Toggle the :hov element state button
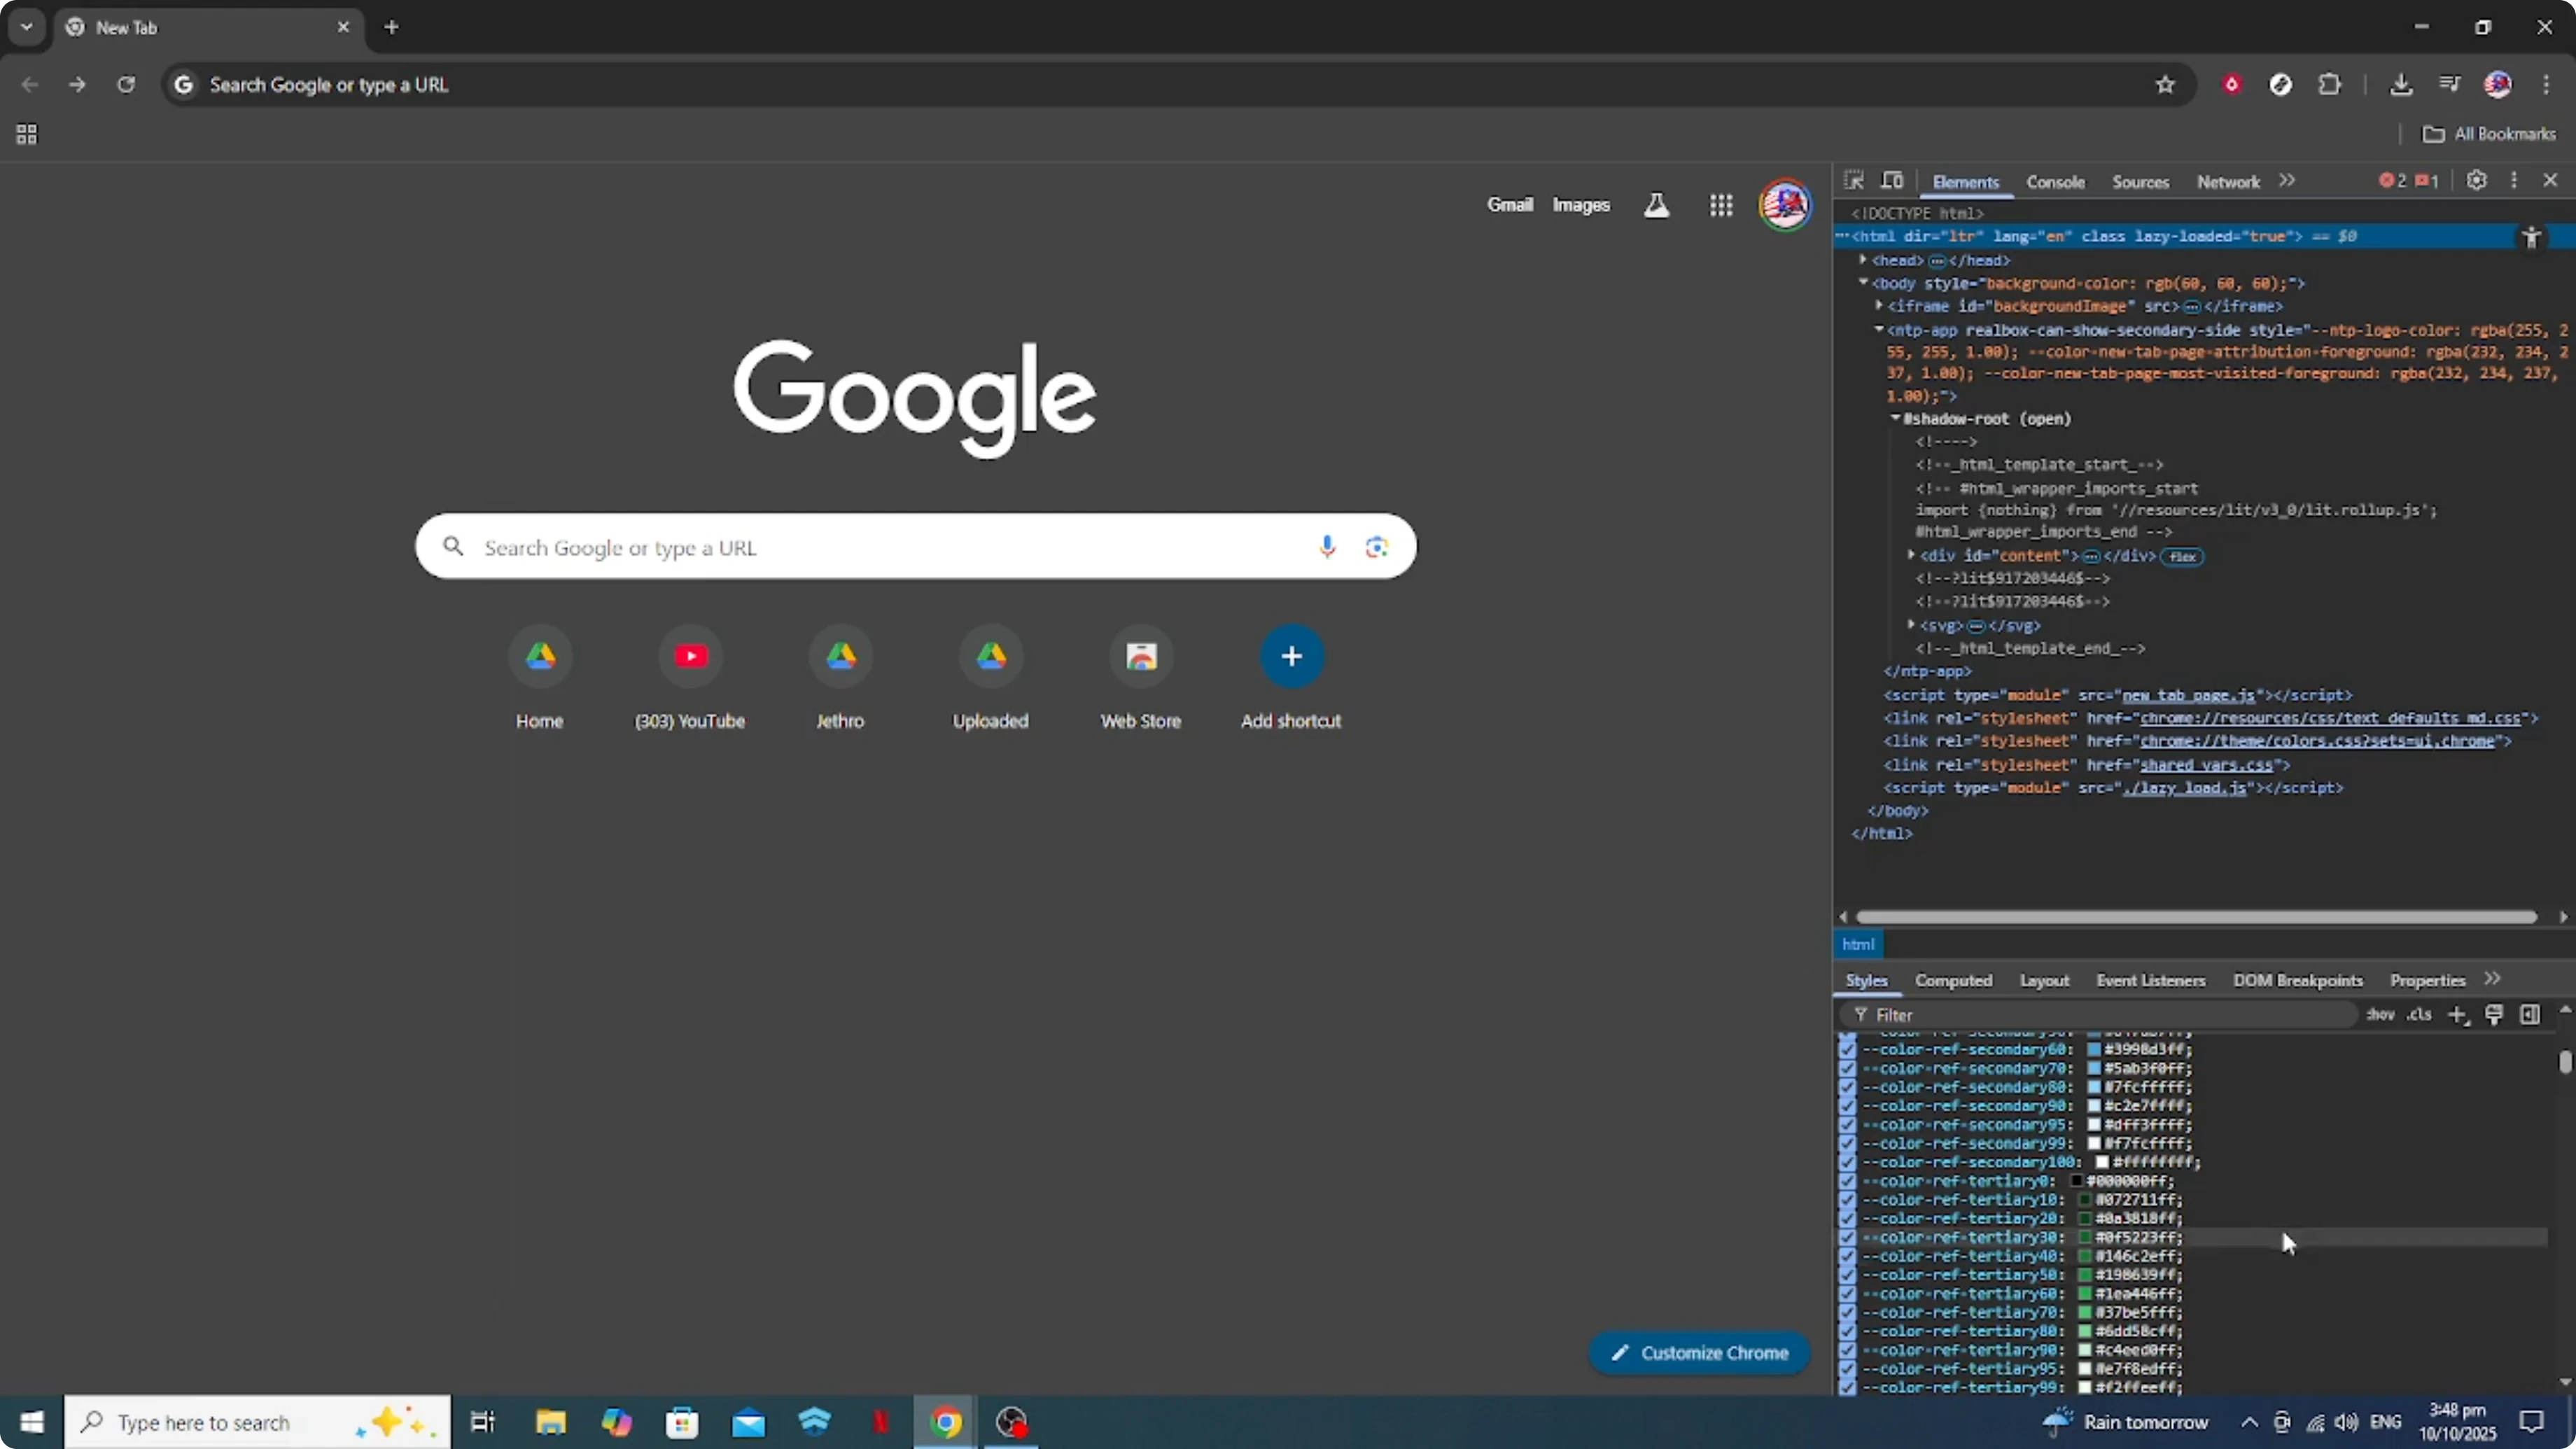This screenshot has width=2576, height=1449. 2380,1015
